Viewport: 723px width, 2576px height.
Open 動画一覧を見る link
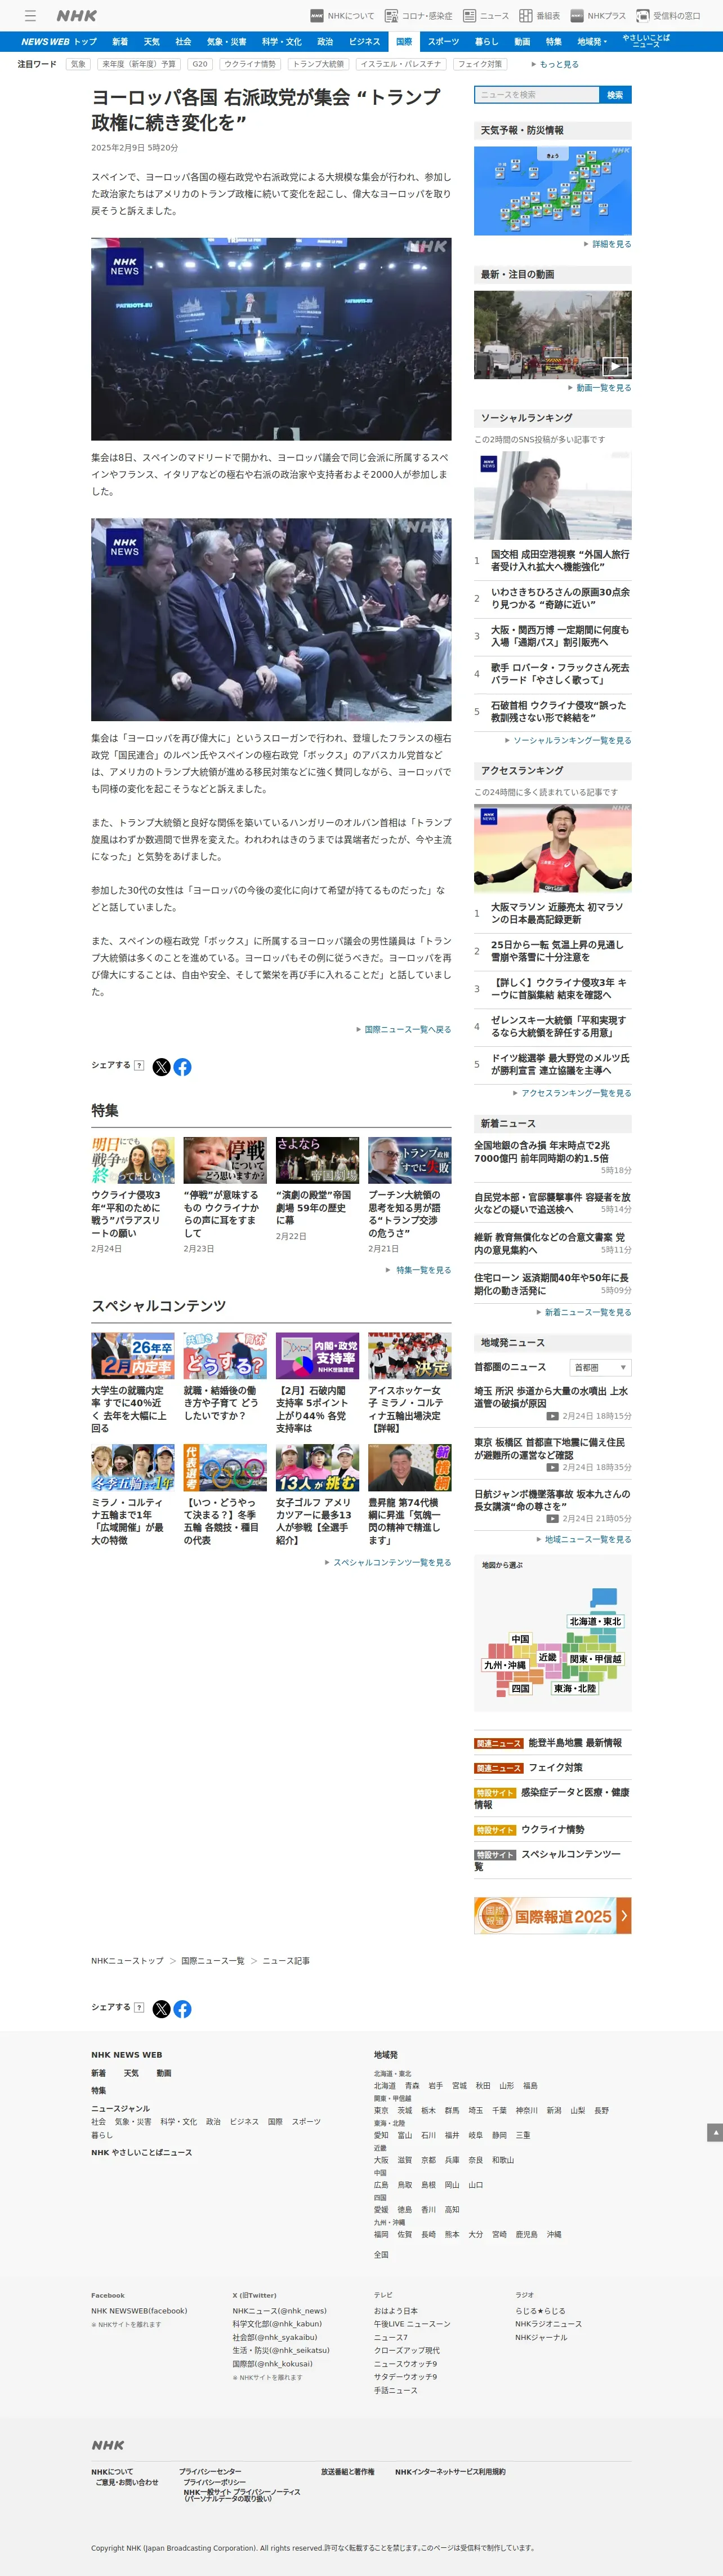[600, 388]
